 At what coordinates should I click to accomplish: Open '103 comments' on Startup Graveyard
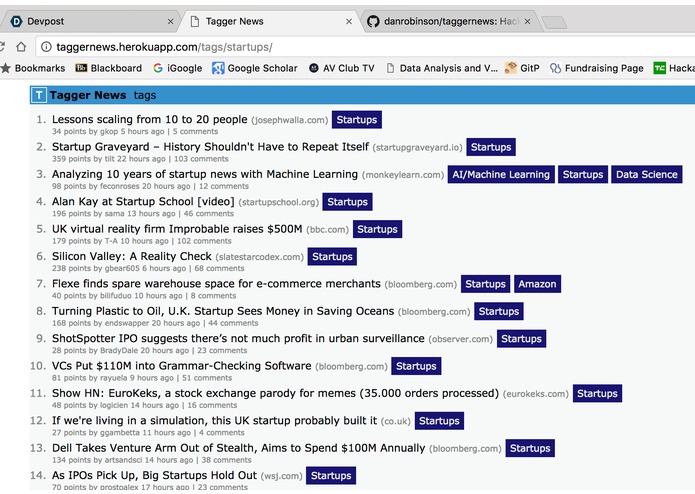coord(201,159)
